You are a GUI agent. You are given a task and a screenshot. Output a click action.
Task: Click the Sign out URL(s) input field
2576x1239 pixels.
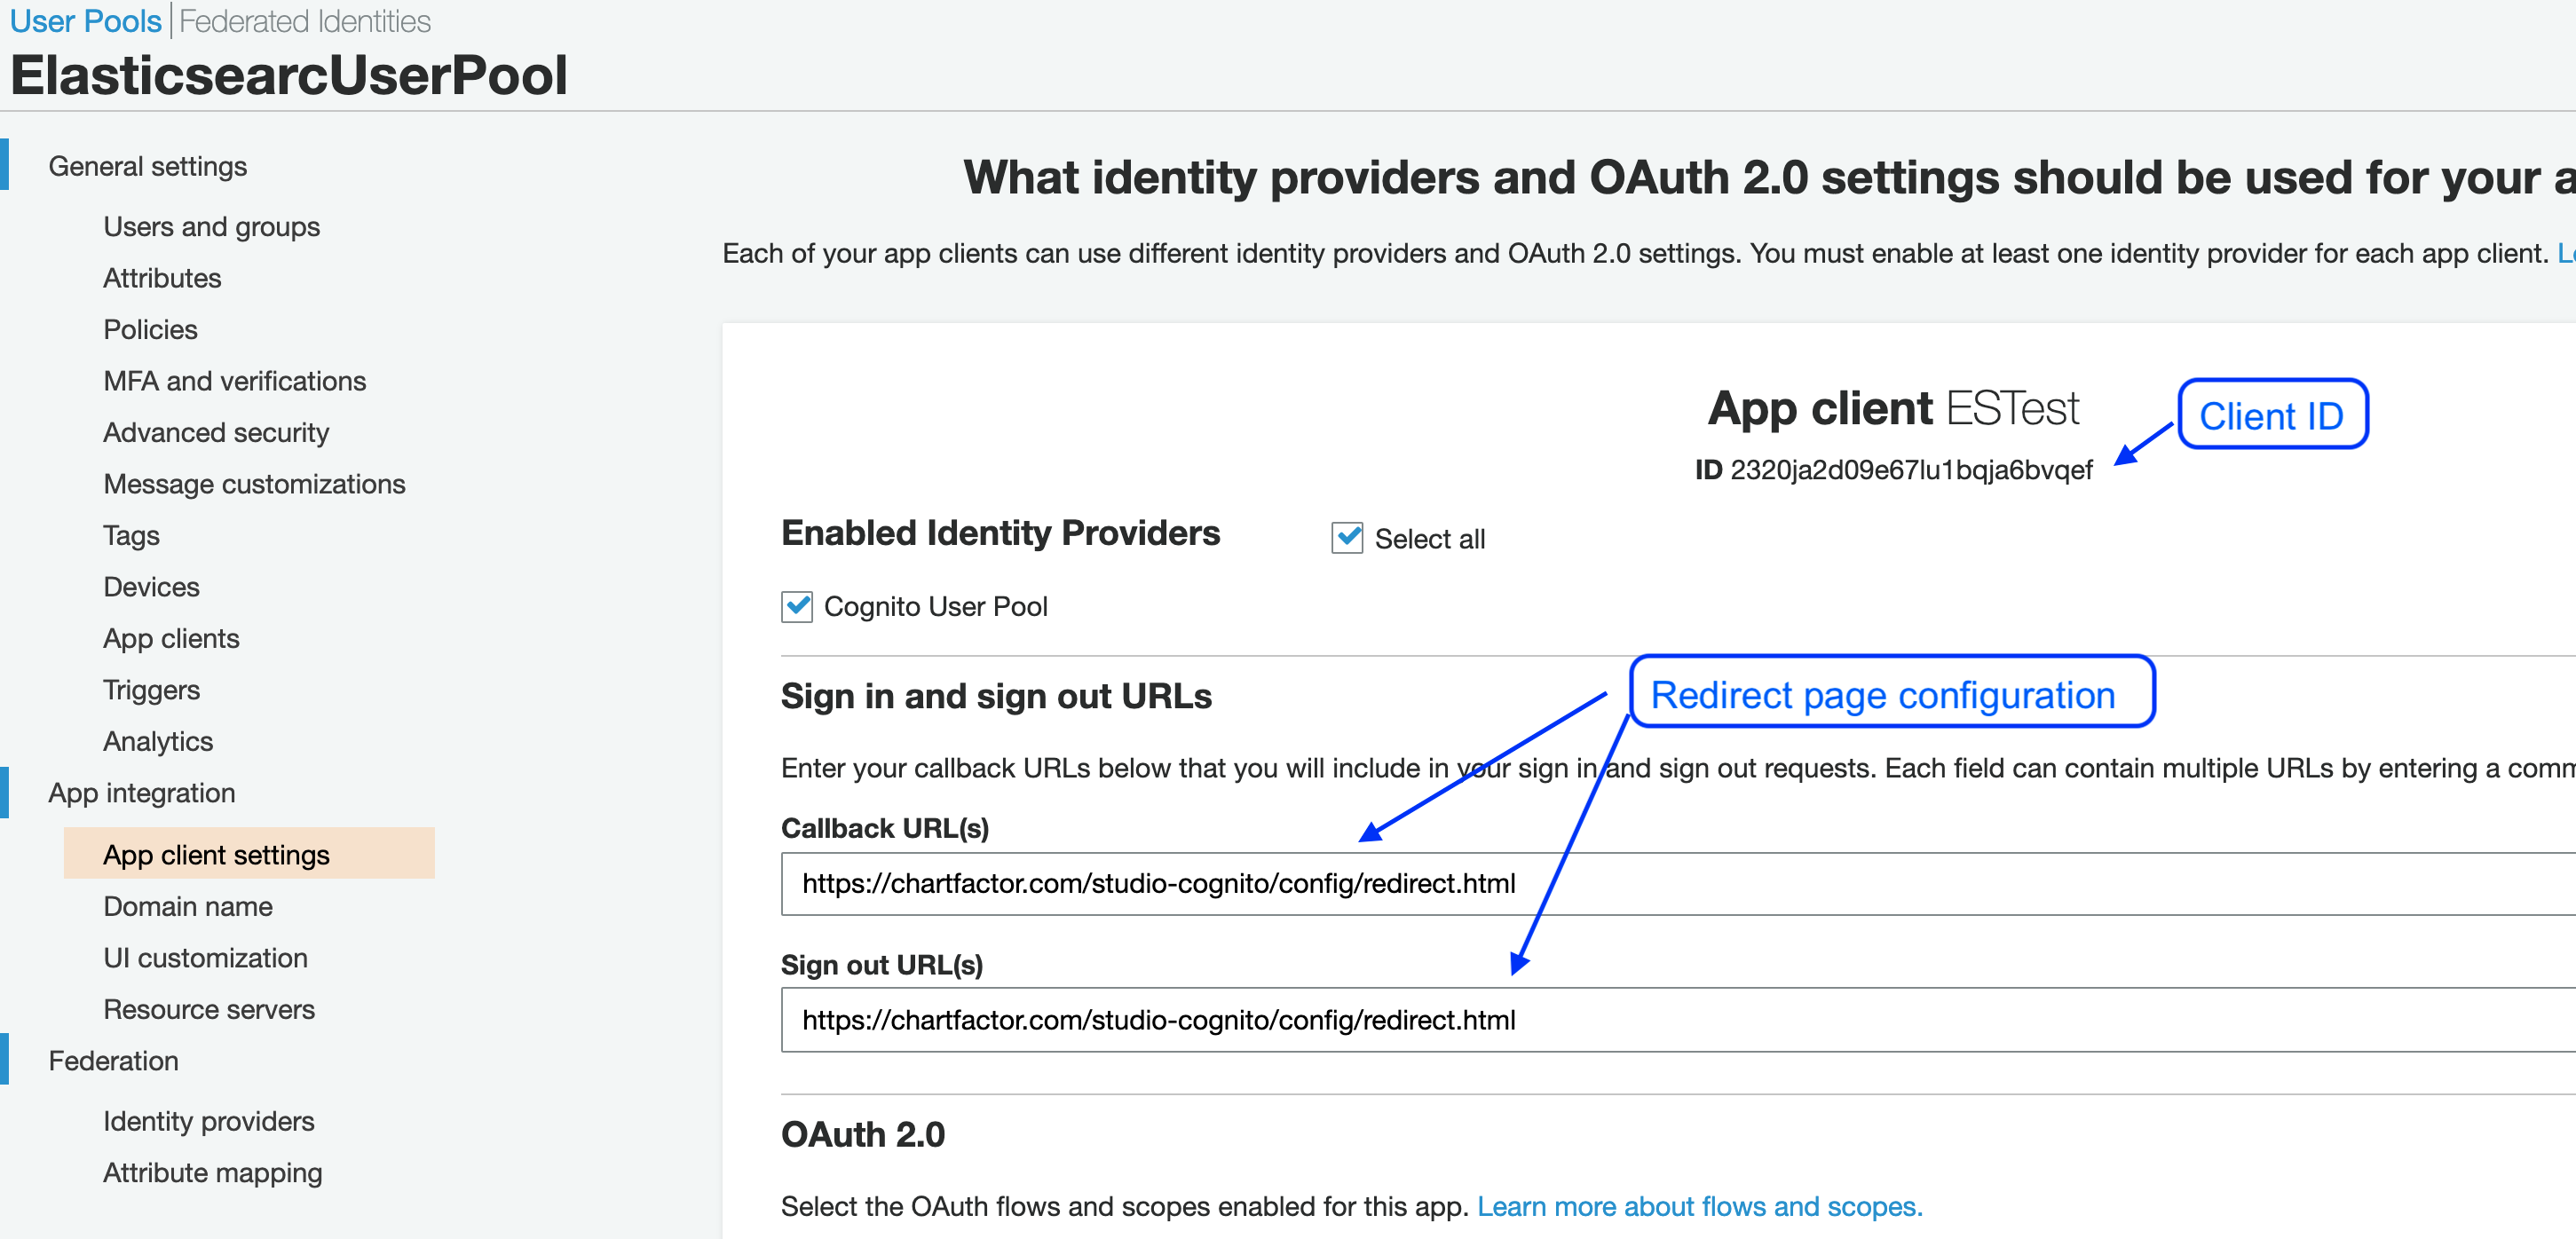1600,1020
